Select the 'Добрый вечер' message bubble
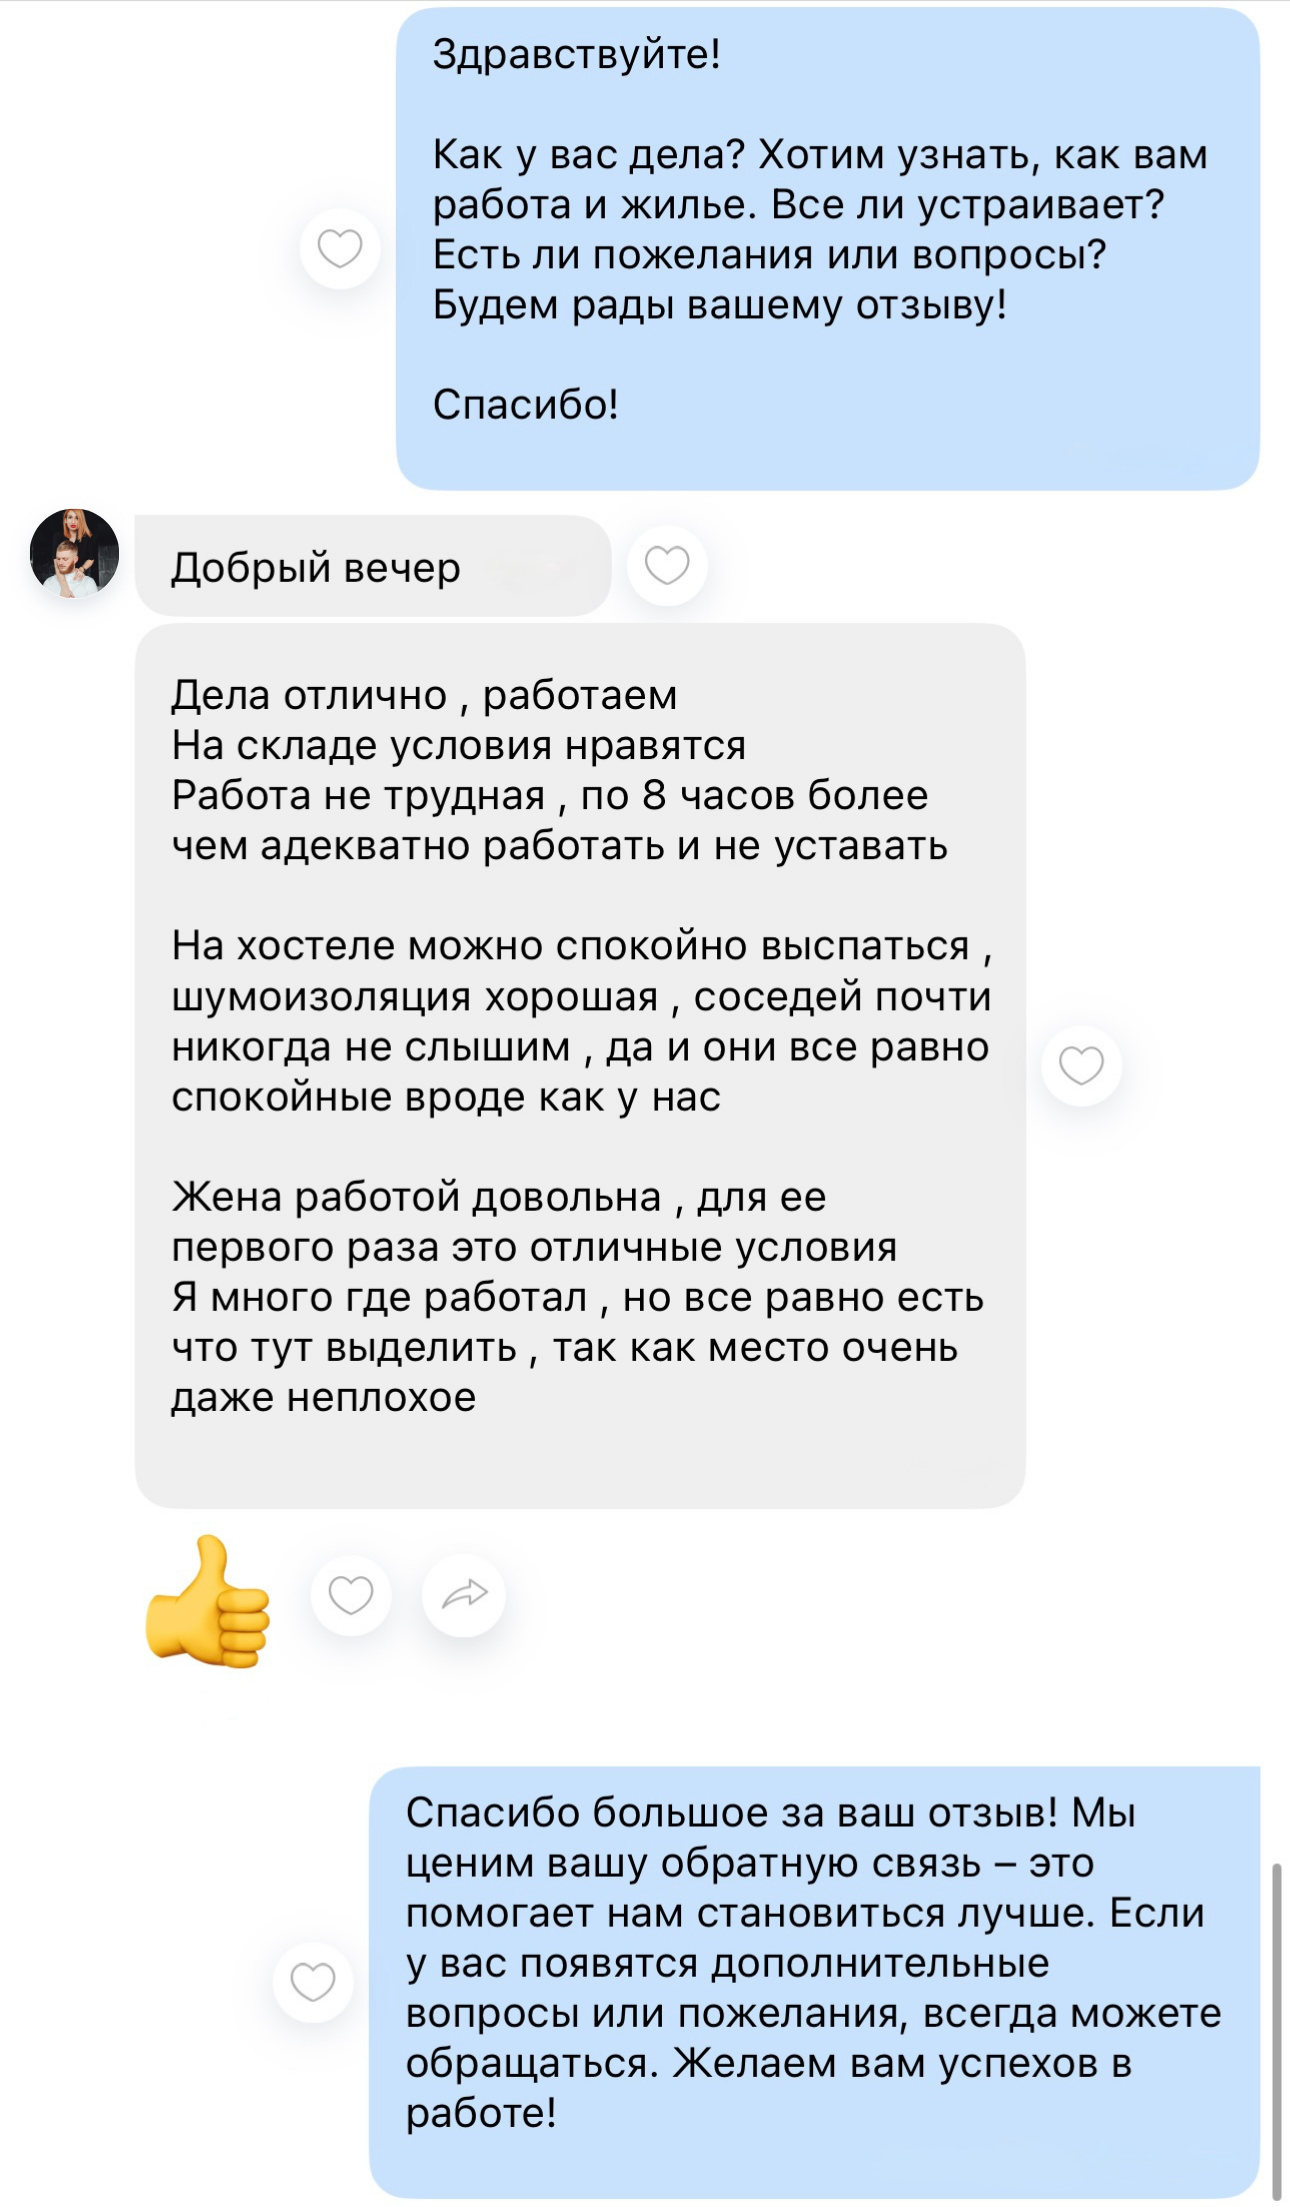1290x2207 pixels. coord(373,566)
